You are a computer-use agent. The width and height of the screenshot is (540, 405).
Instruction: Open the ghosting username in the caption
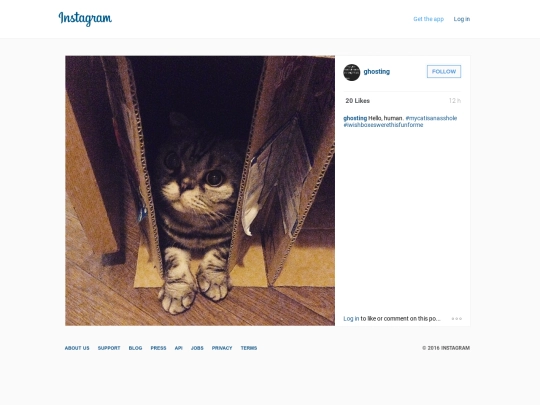point(355,118)
